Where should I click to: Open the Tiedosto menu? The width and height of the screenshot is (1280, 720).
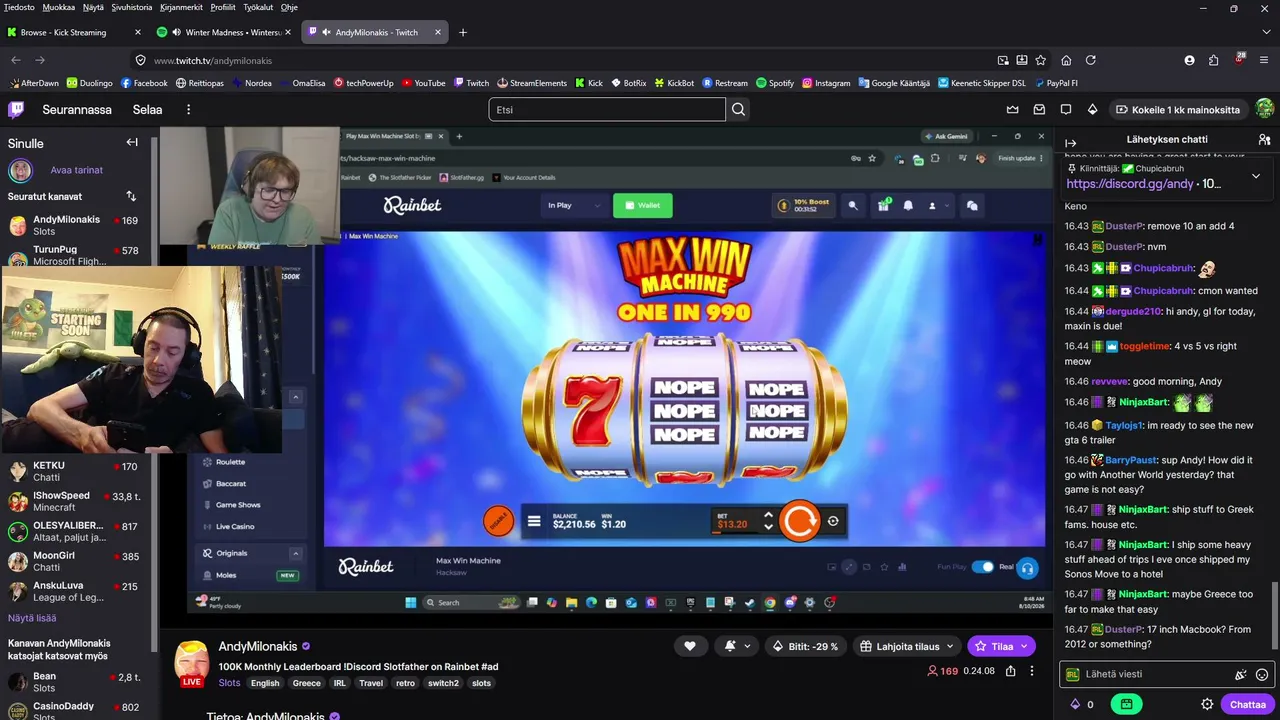pos(19,7)
